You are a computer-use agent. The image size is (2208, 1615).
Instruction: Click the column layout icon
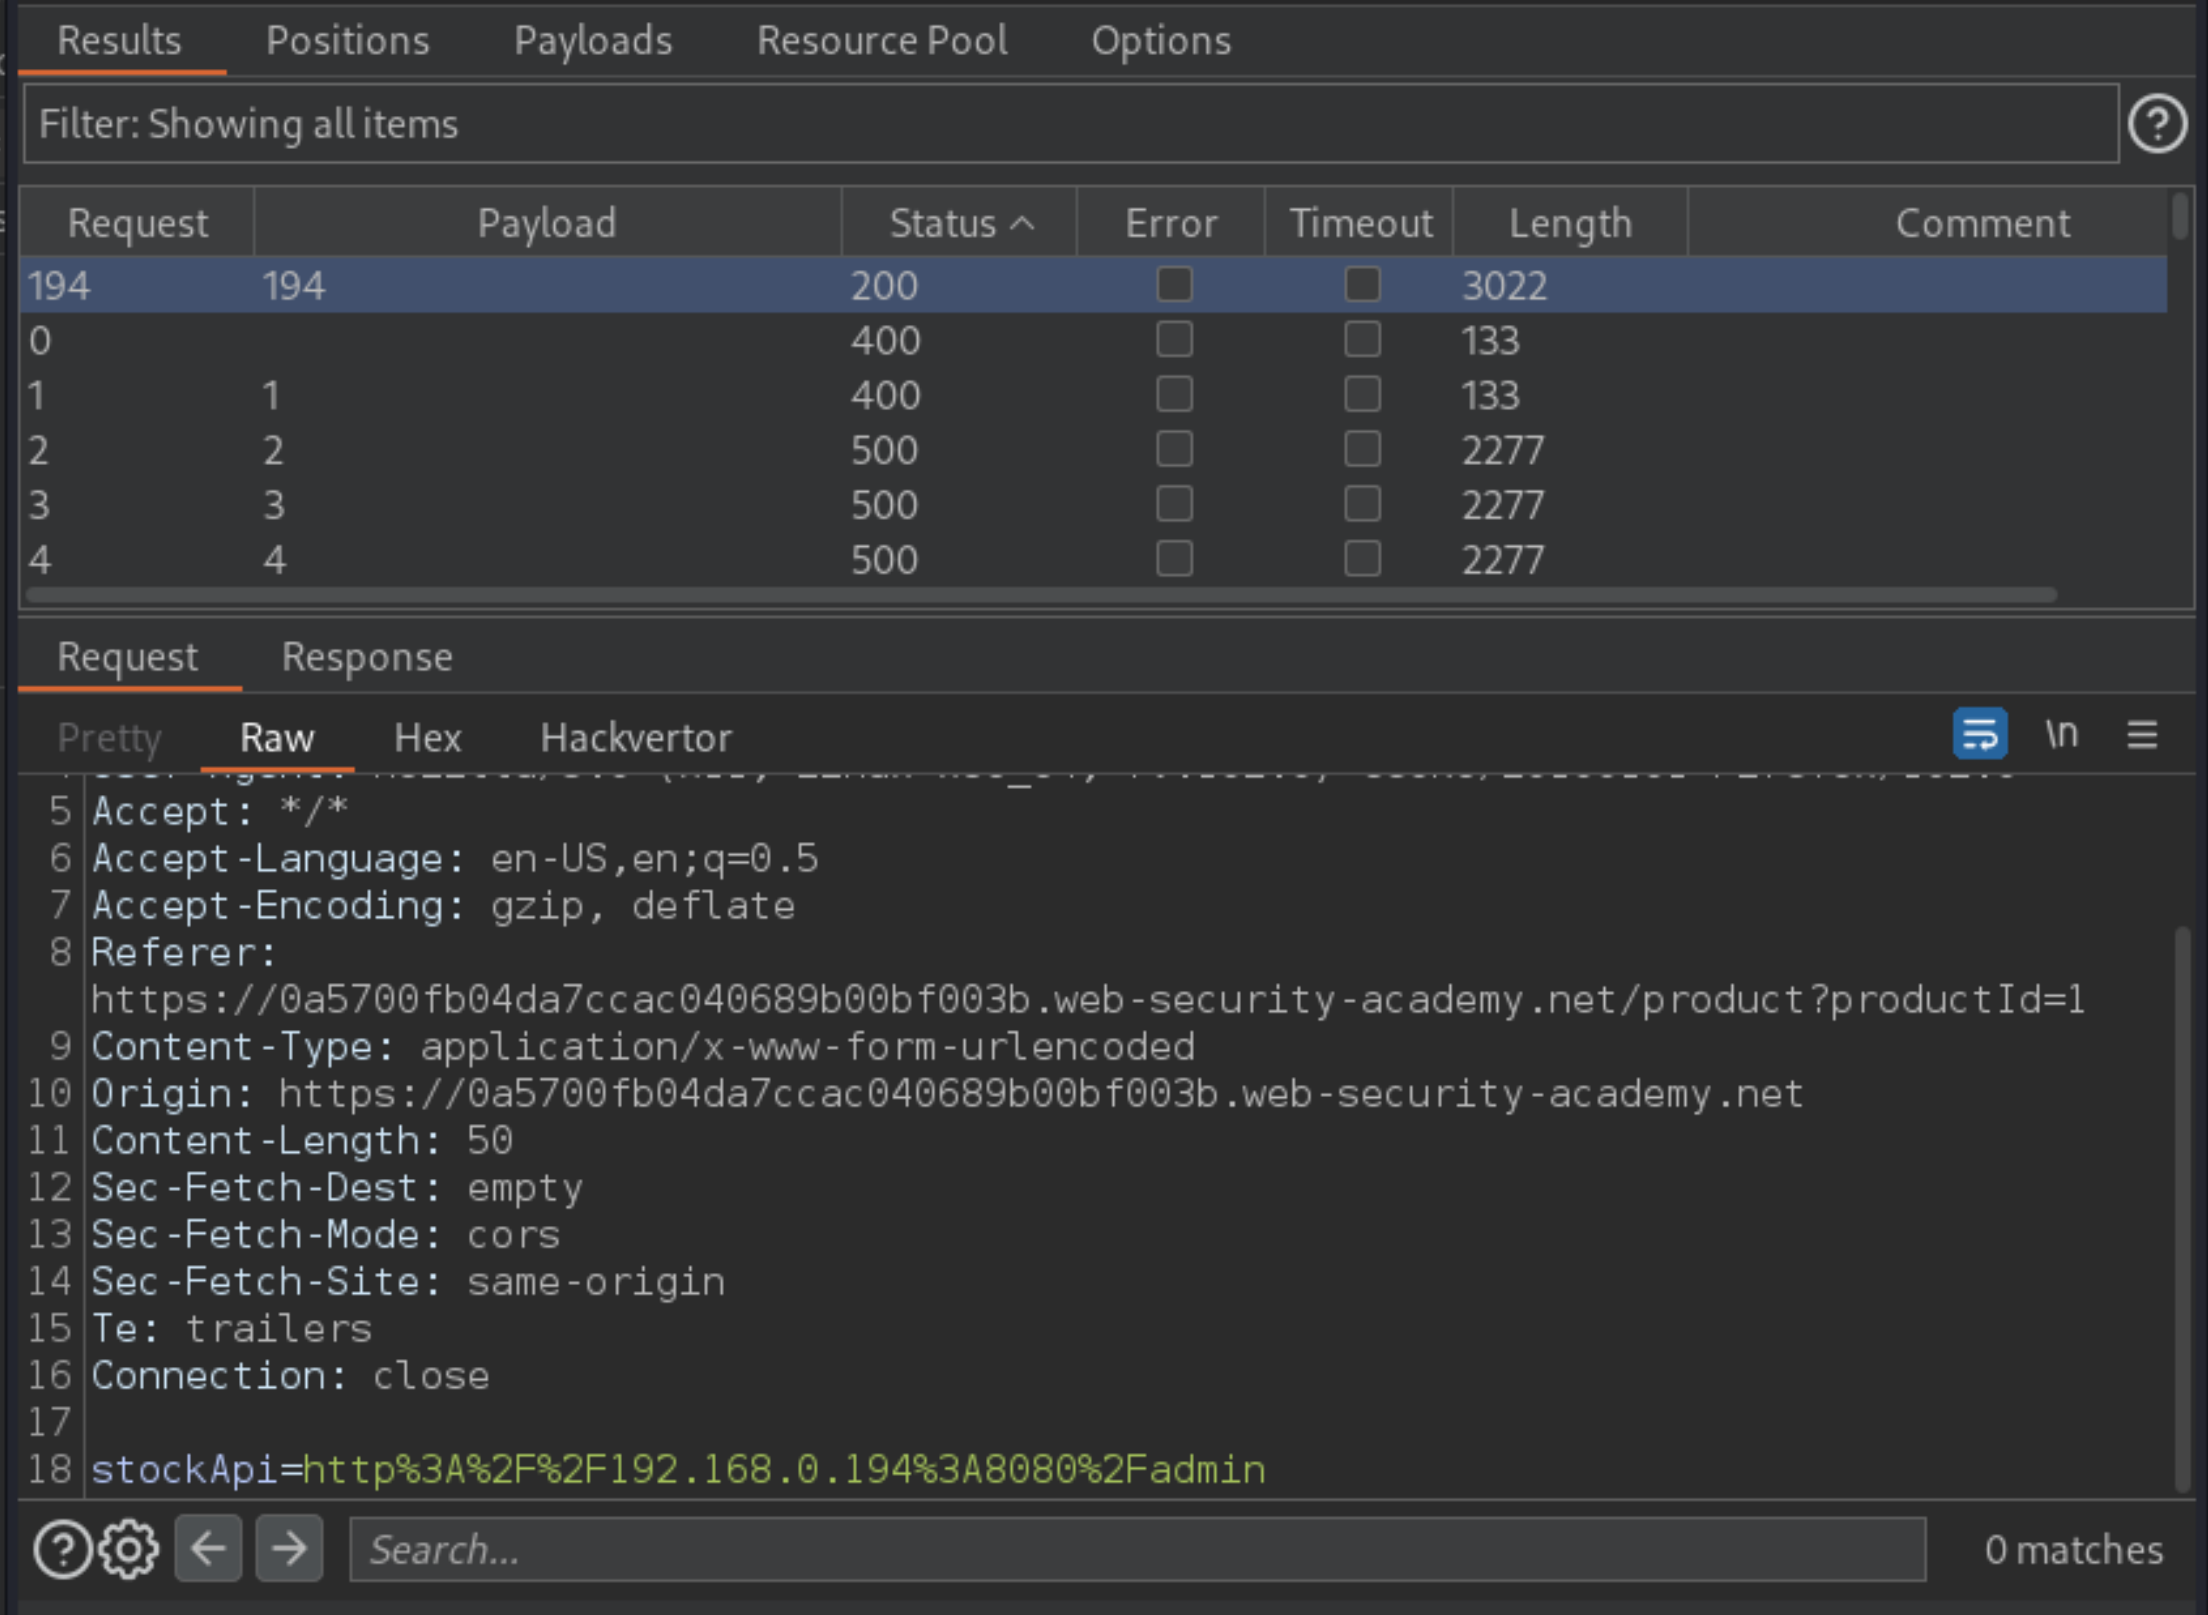click(x=2150, y=735)
